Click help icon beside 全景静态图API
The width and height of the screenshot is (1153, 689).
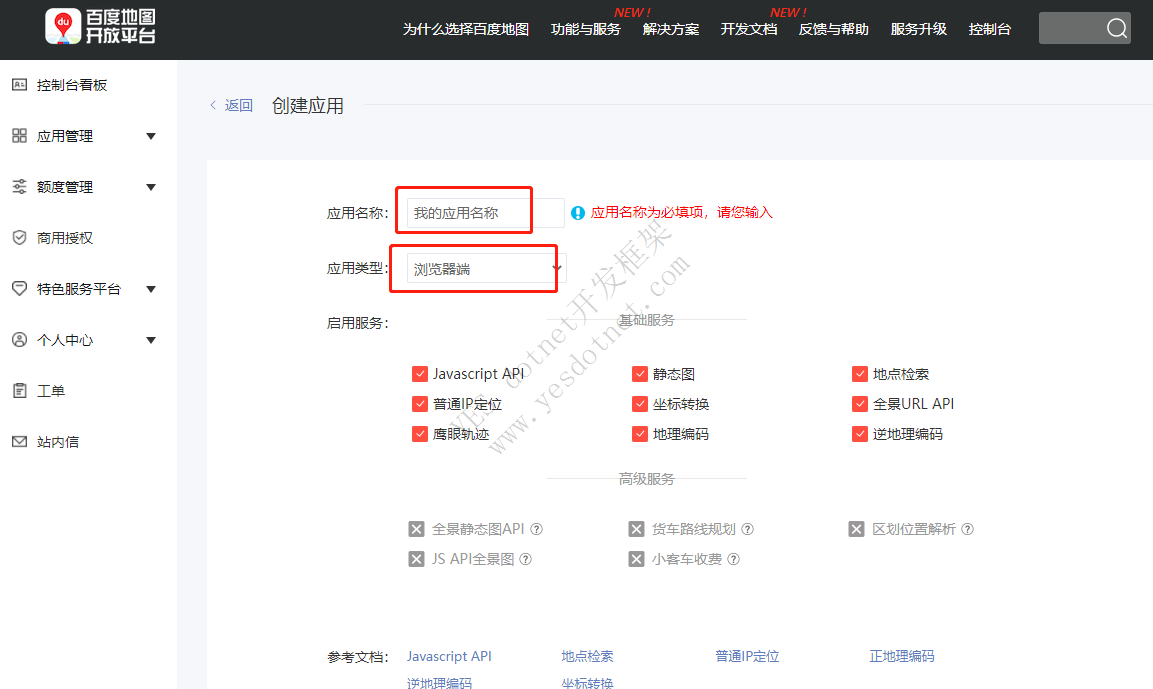coord(537,529)
